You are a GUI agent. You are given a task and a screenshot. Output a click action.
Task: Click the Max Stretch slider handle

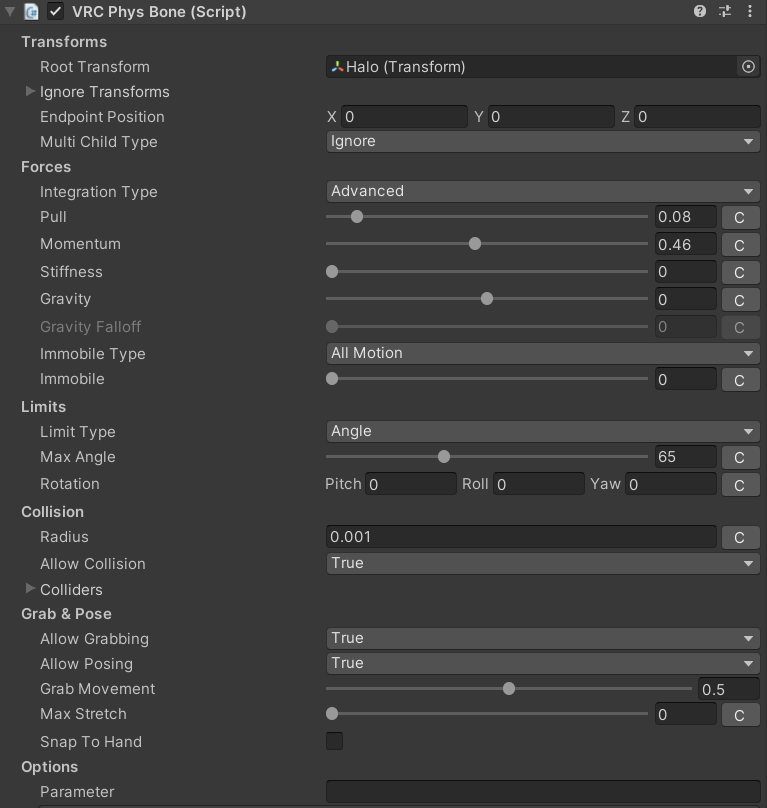coord(332,714)
